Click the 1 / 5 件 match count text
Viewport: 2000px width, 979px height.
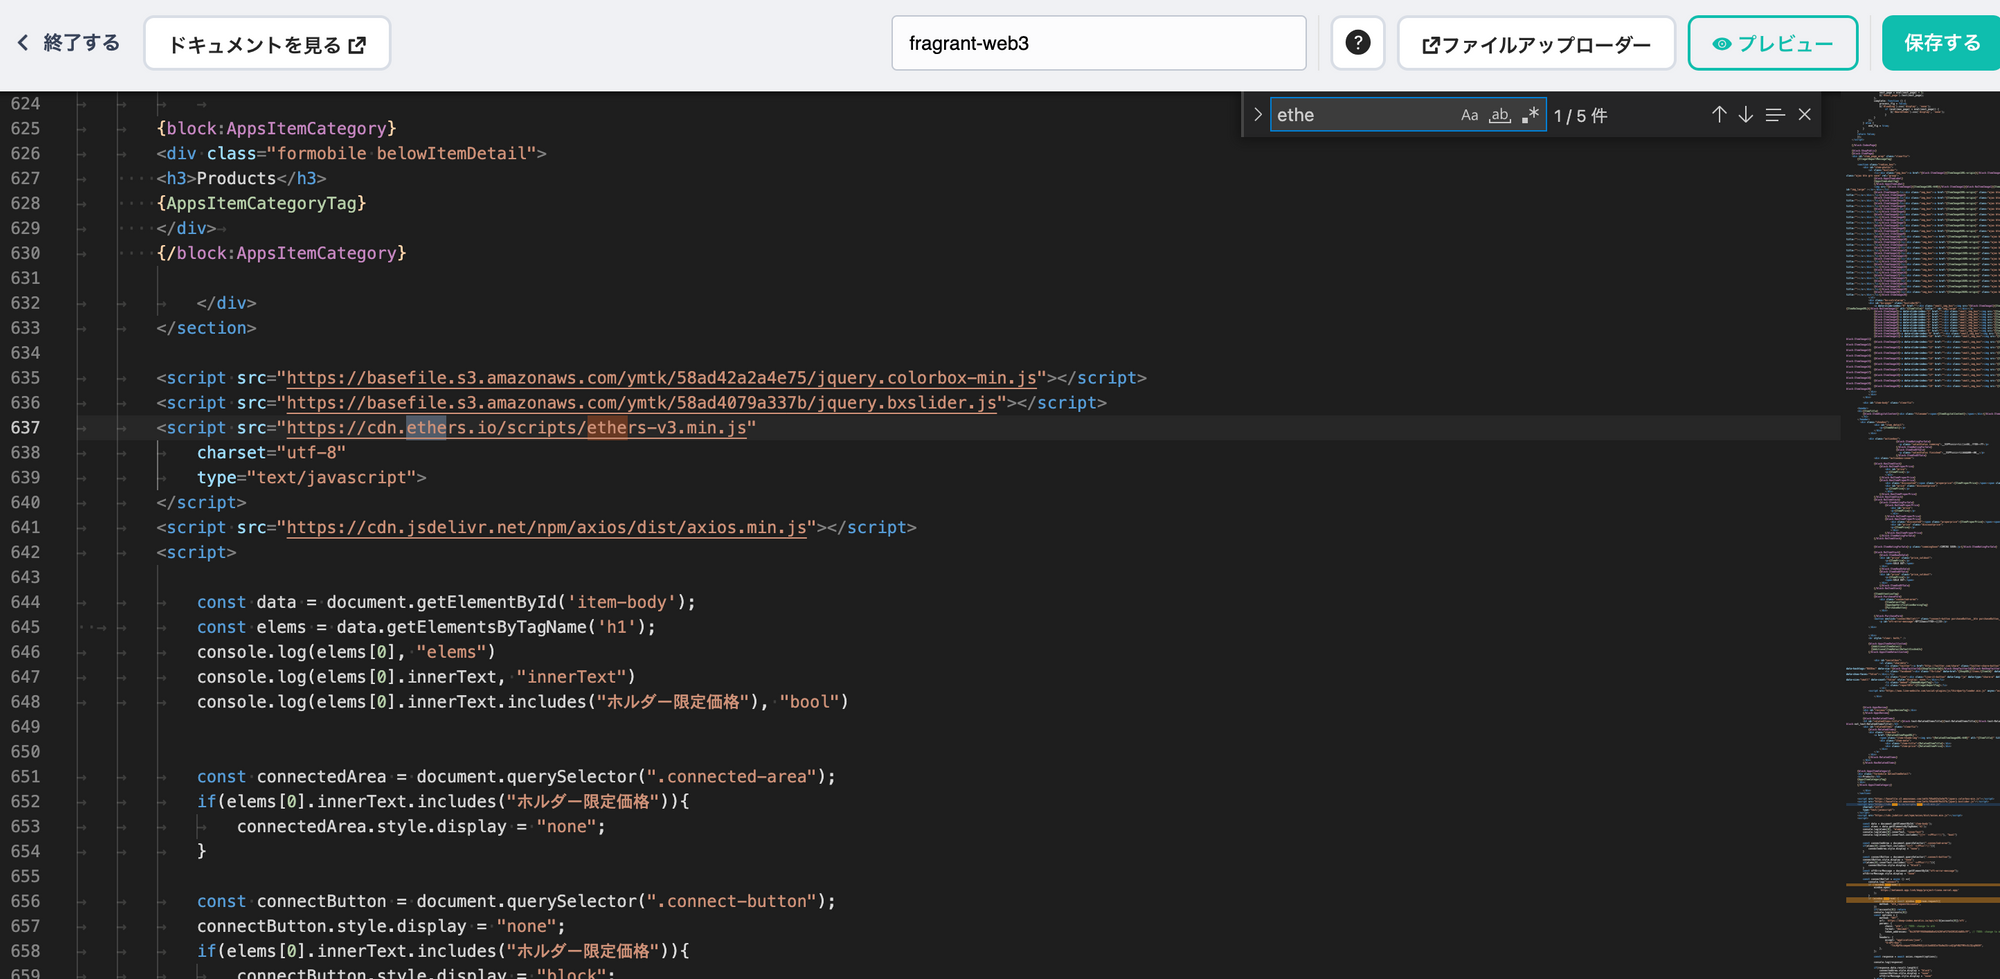coord(1580,116)
